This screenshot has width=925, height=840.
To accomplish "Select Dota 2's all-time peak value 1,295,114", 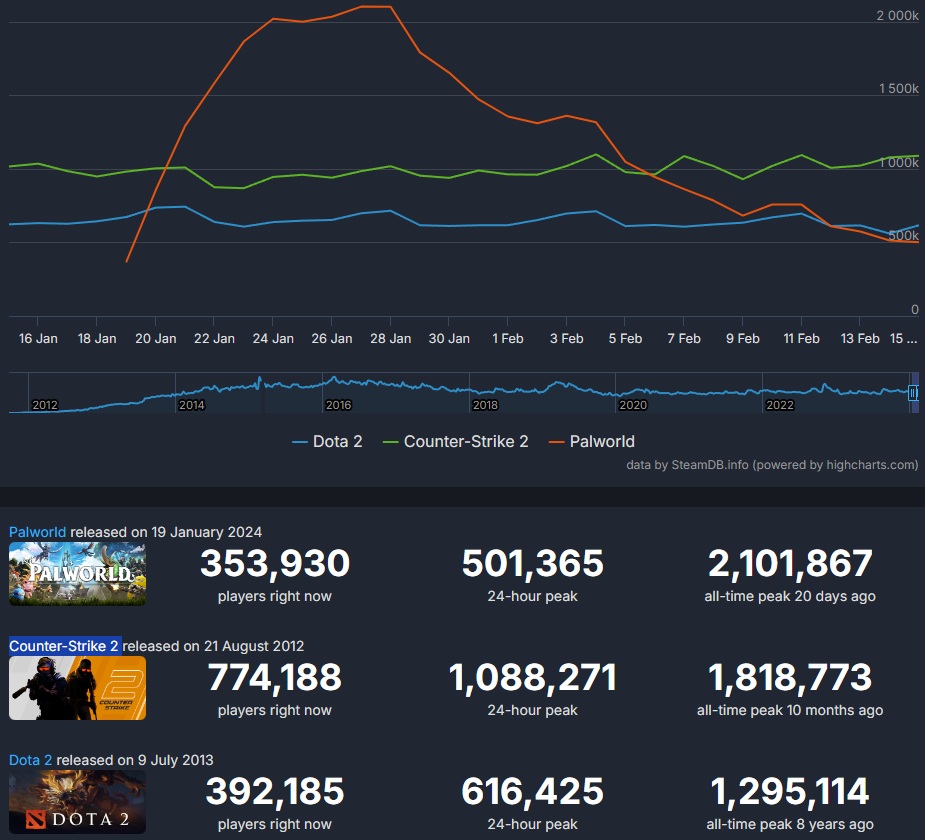I will [x=790, y=790].
